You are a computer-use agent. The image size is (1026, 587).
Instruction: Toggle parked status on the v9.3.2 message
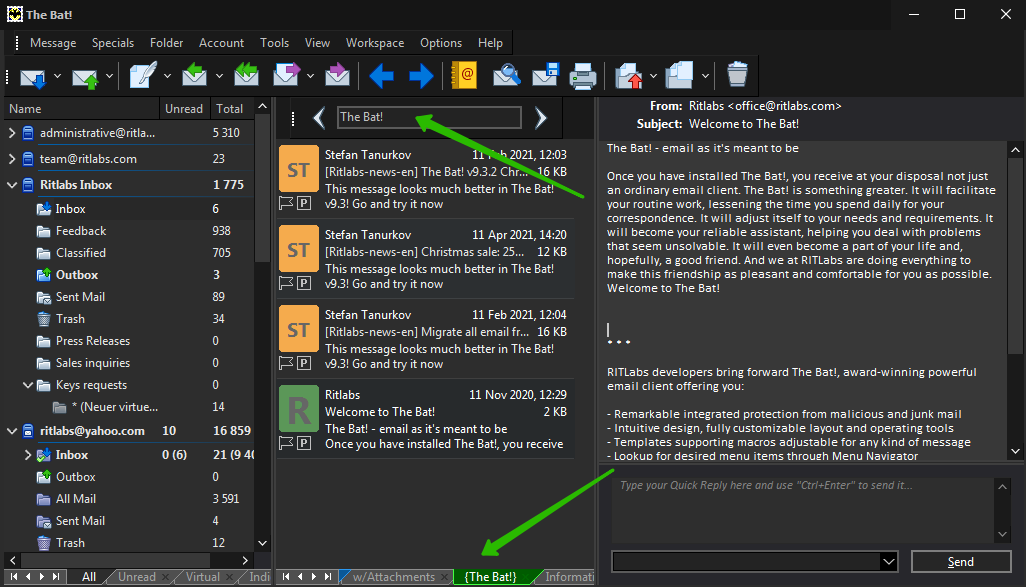[304, 204]
